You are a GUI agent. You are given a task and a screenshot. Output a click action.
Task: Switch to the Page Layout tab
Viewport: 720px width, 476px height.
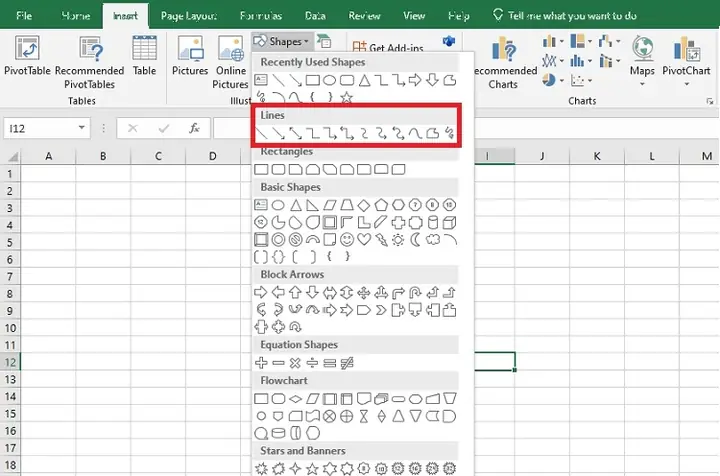189,16
